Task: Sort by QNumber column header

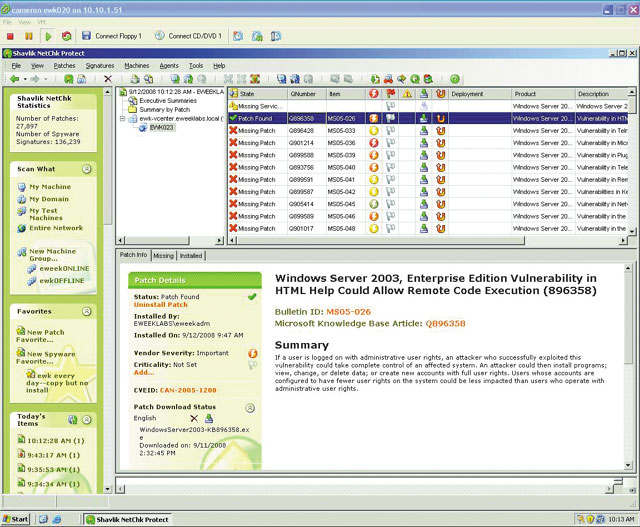Action: (x=307, y=94)
